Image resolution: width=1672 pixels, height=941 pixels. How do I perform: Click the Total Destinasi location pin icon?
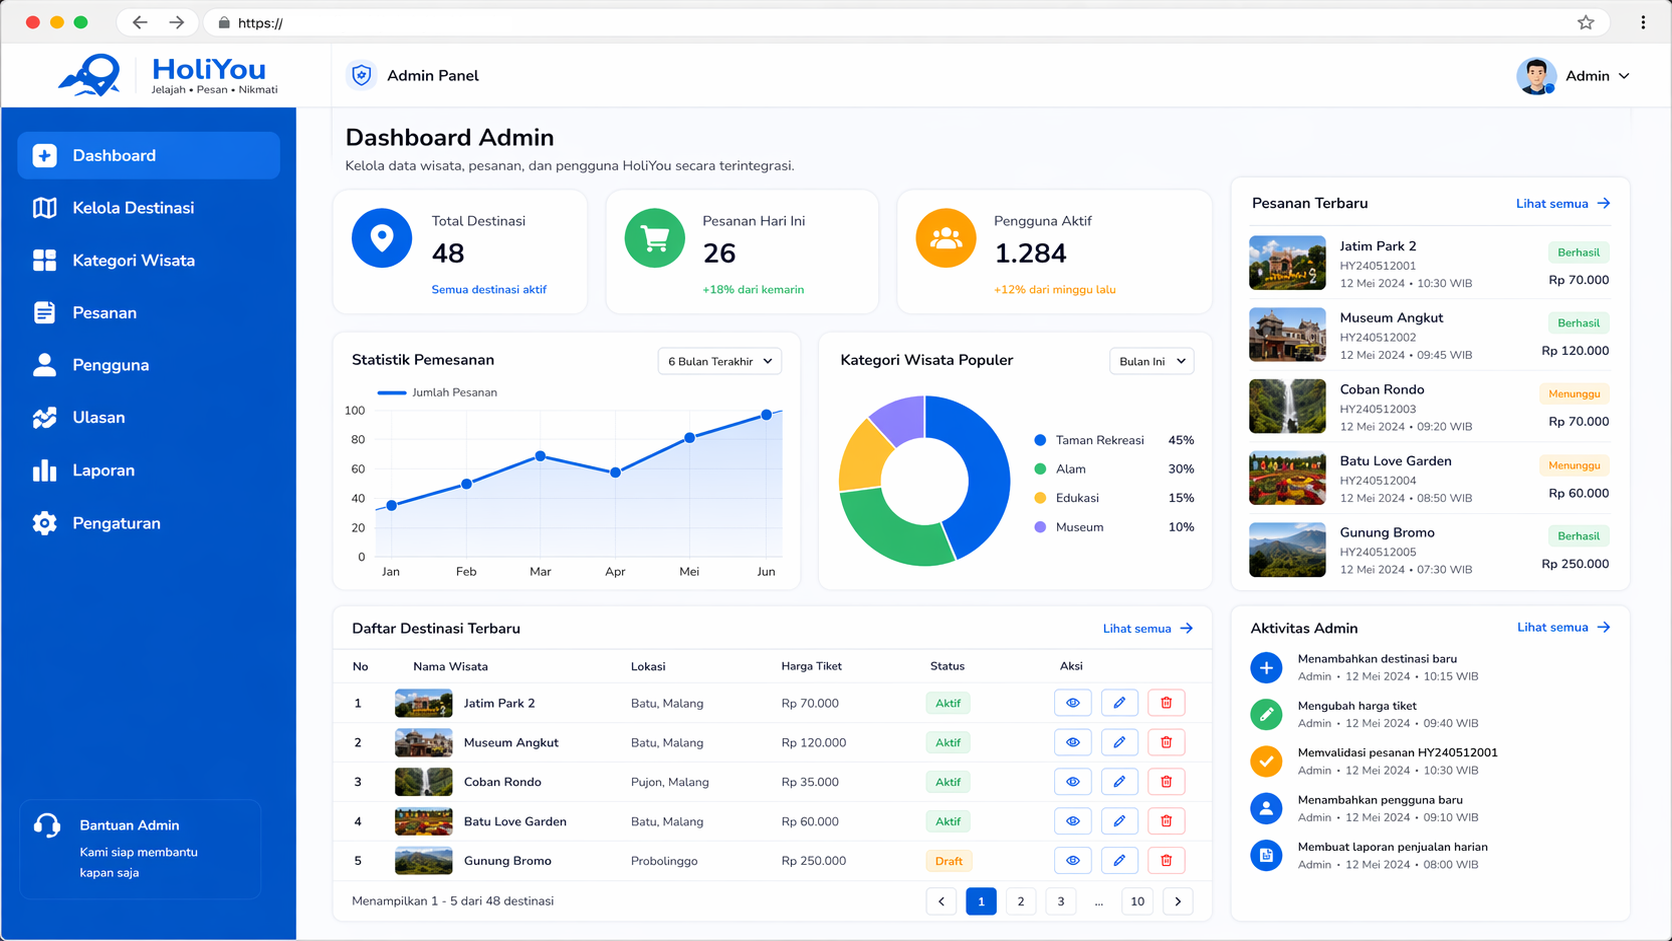[x=382, y=238]
